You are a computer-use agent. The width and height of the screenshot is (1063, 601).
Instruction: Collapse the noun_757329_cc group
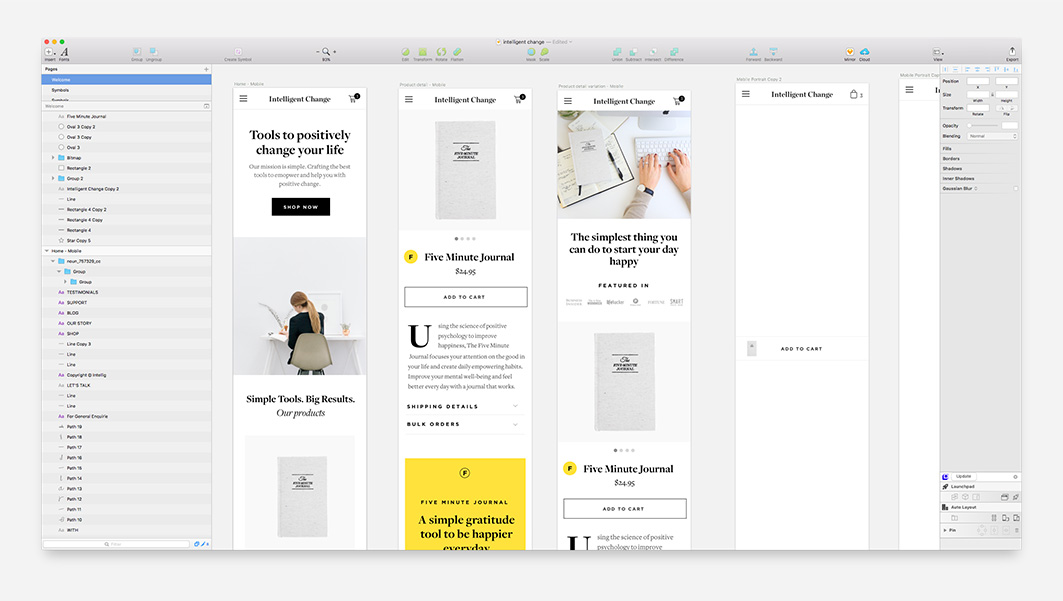(53, 261)
